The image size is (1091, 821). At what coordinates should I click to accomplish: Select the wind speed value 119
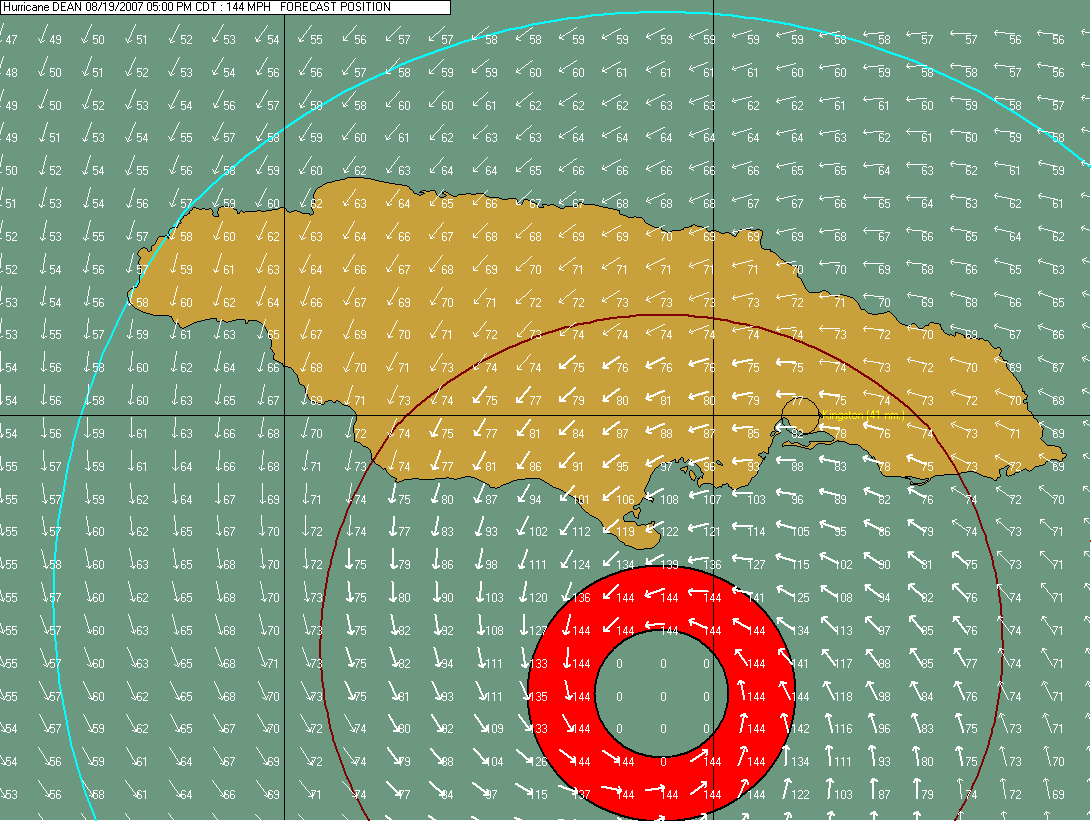pos(625,532)
